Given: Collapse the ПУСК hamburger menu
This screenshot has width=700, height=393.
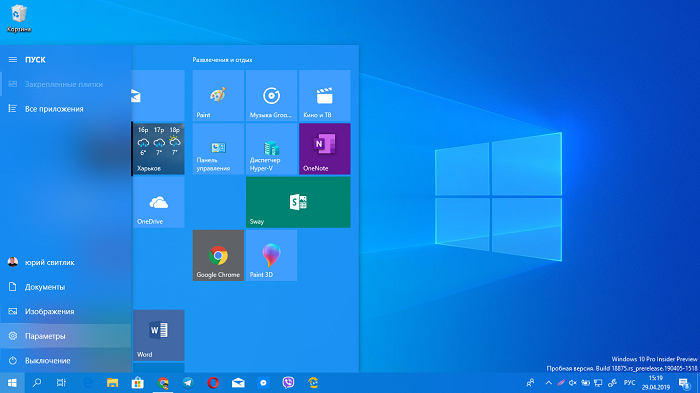Looking at the screenshot, I should click(13, 59).
